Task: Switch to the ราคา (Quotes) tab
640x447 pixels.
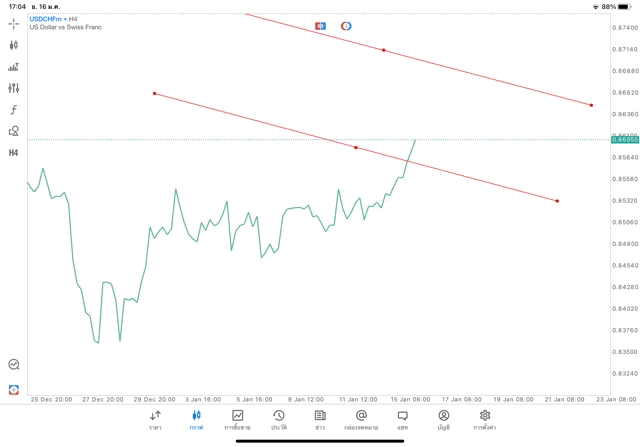Action: pyautogui.click(x=155, y=419)
